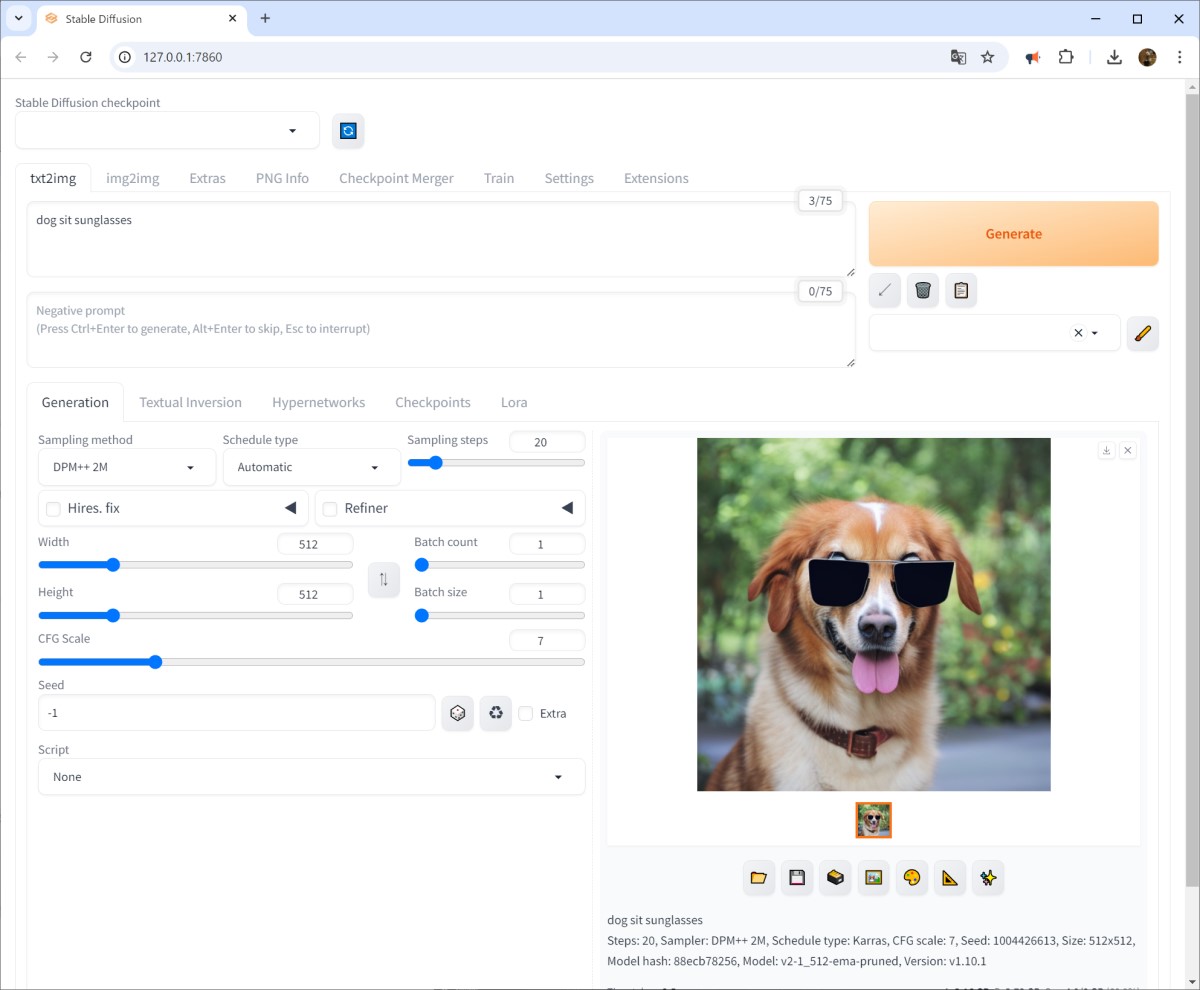Image resolution: width=1200 pixels, height=990 pixels.
Task: Switch to the img2img tab
Action: 133,178
